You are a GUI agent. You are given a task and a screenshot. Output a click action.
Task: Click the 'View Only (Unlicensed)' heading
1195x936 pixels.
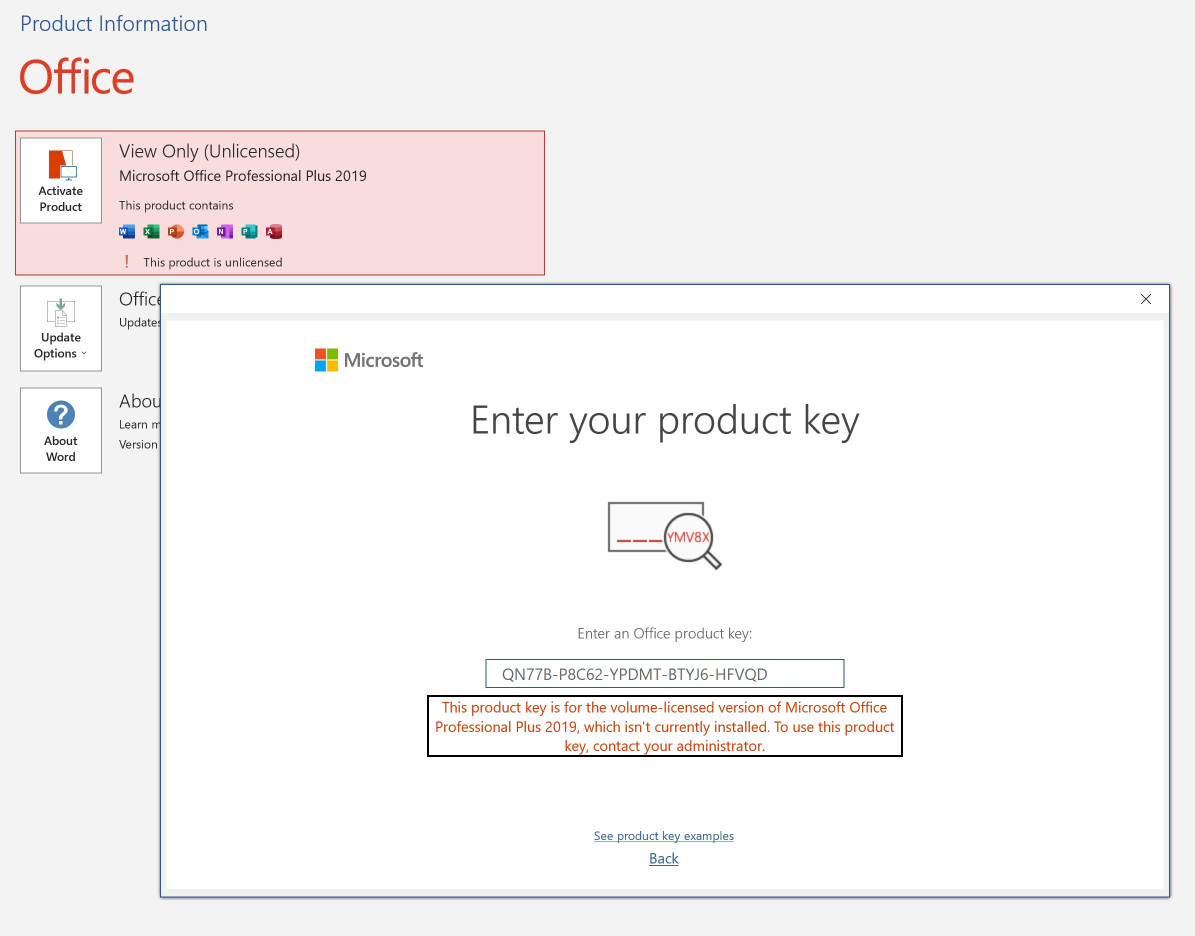(210, 152)
